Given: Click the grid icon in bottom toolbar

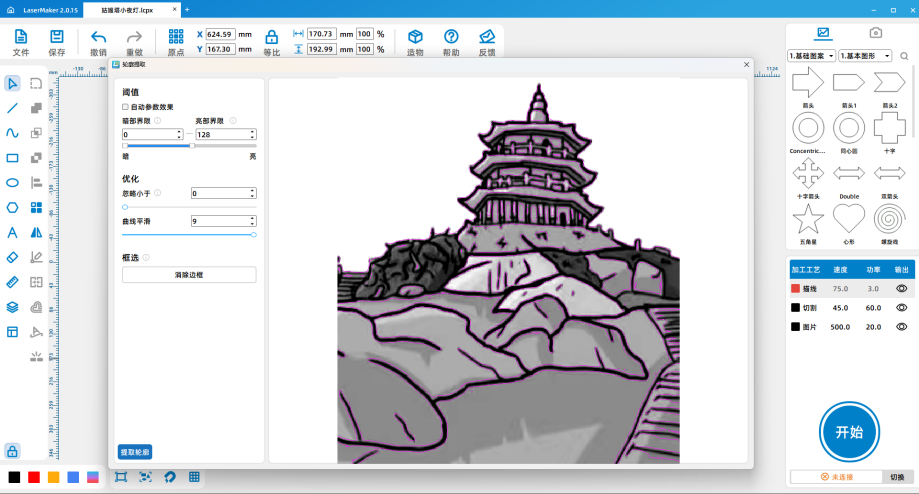Looking at the screenshot, I should tap(195, 477).
